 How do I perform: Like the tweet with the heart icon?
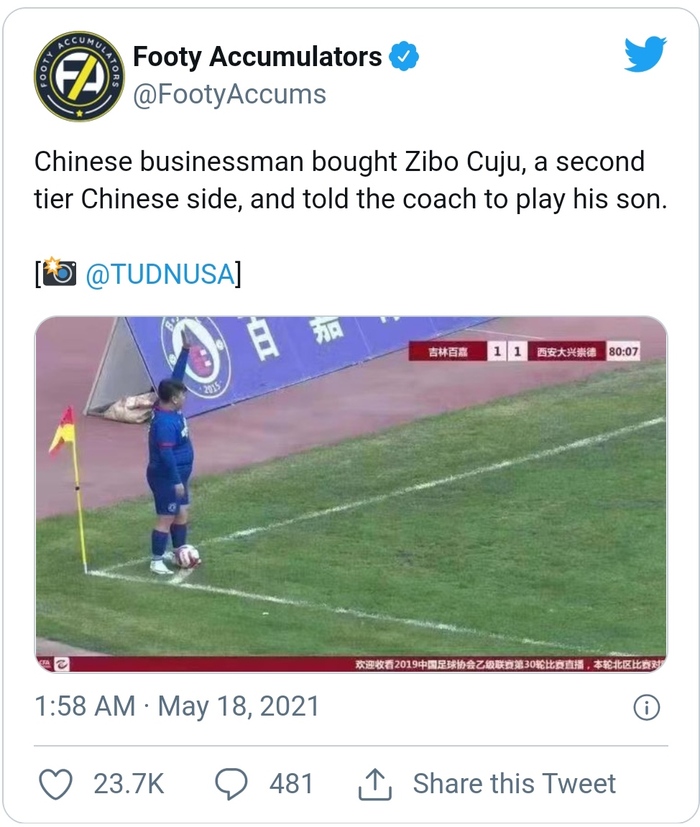tap(56, 783)
